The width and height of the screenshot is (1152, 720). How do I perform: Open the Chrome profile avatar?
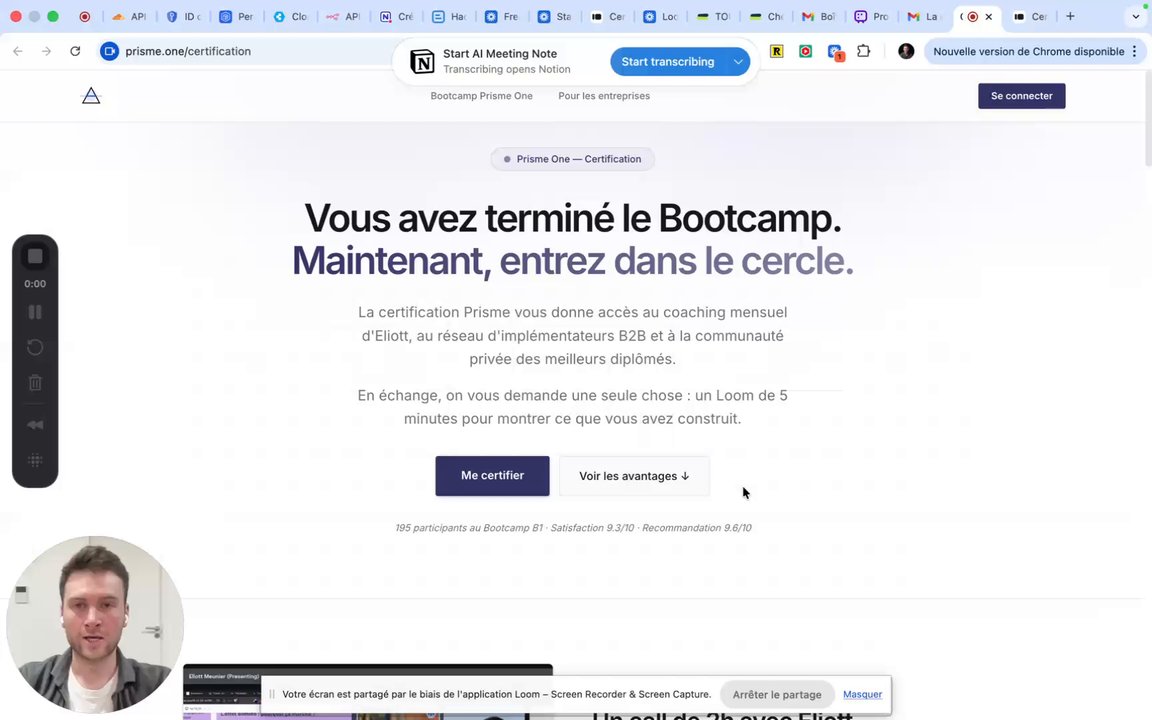pyautogui.click(x=906, y=51)
